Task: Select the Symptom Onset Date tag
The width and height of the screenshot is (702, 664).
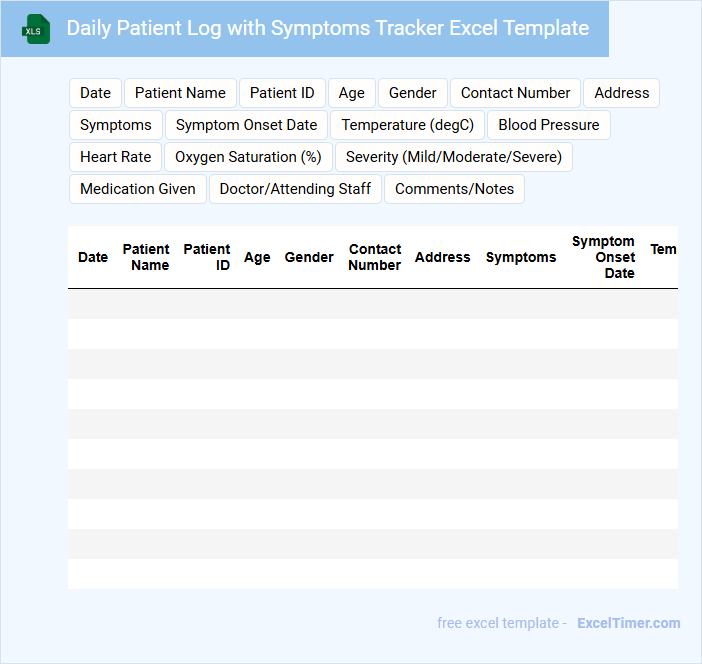Action: [x=246, y=125]
